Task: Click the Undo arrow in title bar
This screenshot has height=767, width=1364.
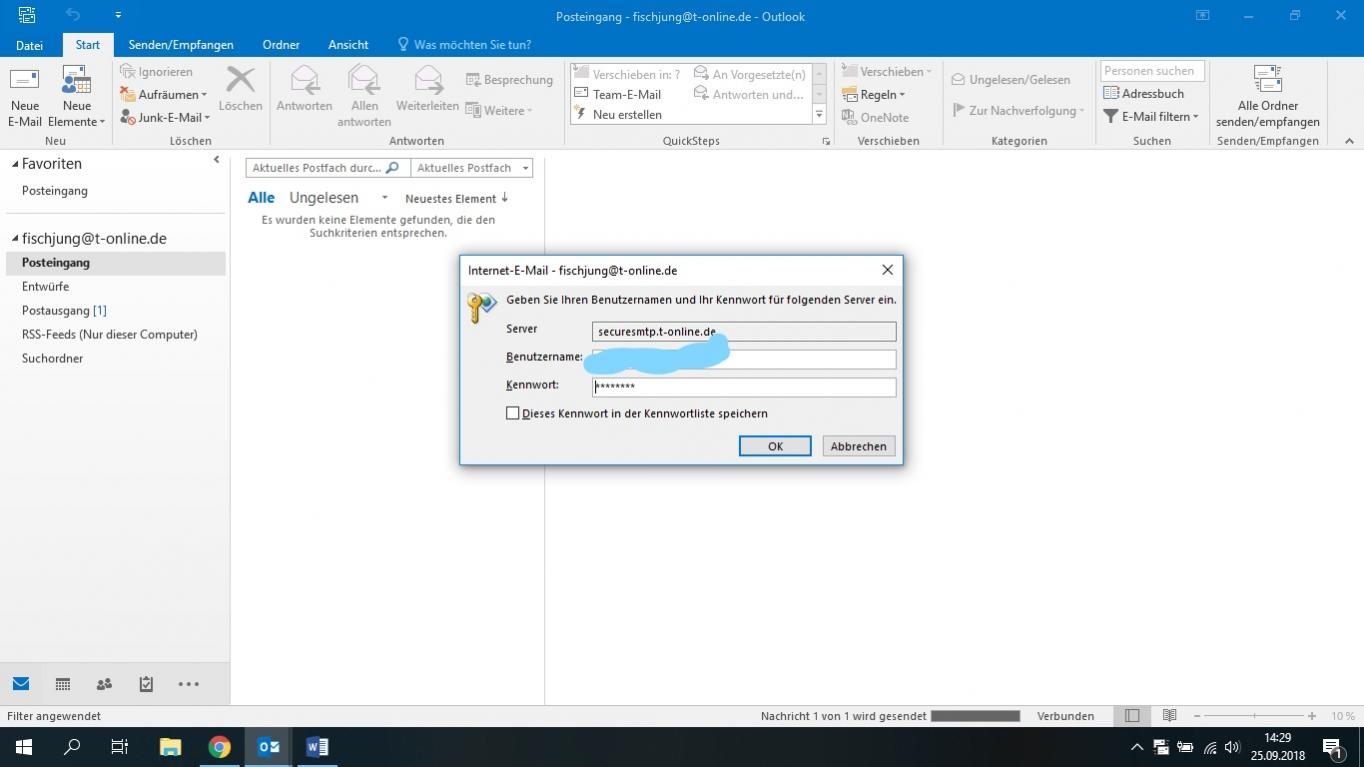Action: tap(73, 15)
